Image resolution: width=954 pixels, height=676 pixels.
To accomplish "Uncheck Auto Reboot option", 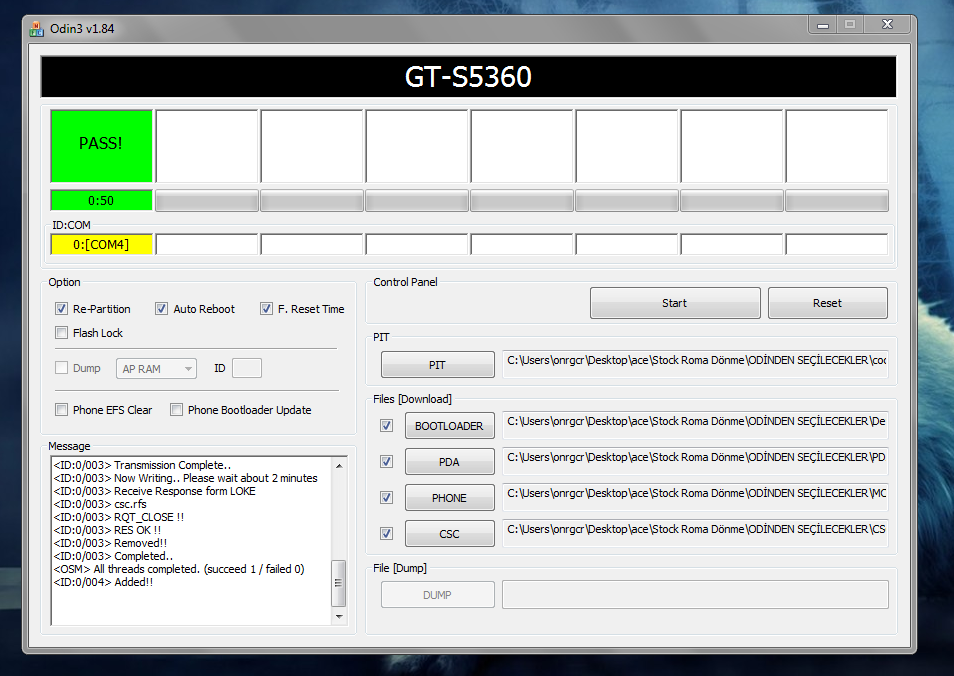I will pos(161,308).
